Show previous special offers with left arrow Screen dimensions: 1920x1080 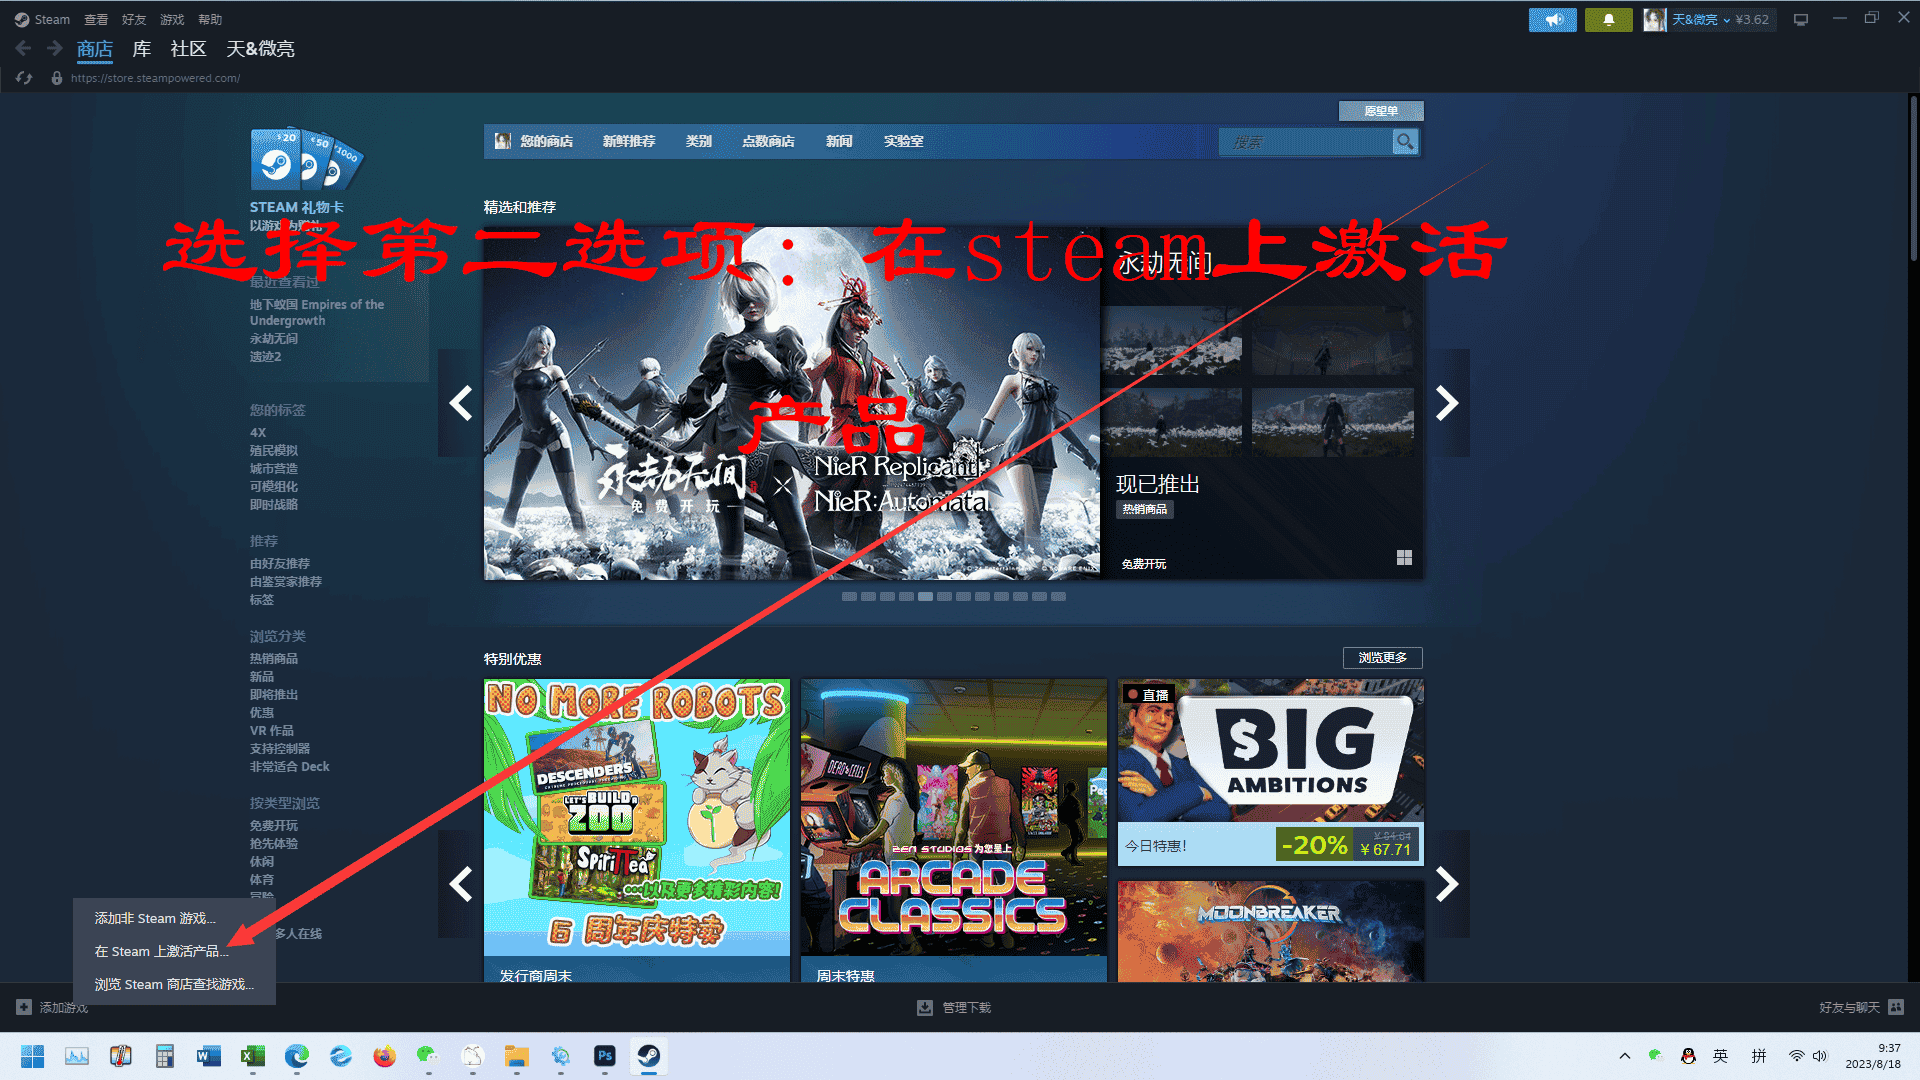point(460,884)
